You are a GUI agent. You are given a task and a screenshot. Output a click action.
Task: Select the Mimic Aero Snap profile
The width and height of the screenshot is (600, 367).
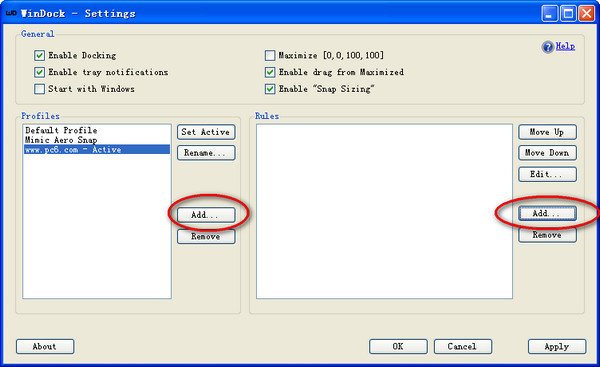coord(97,140)
